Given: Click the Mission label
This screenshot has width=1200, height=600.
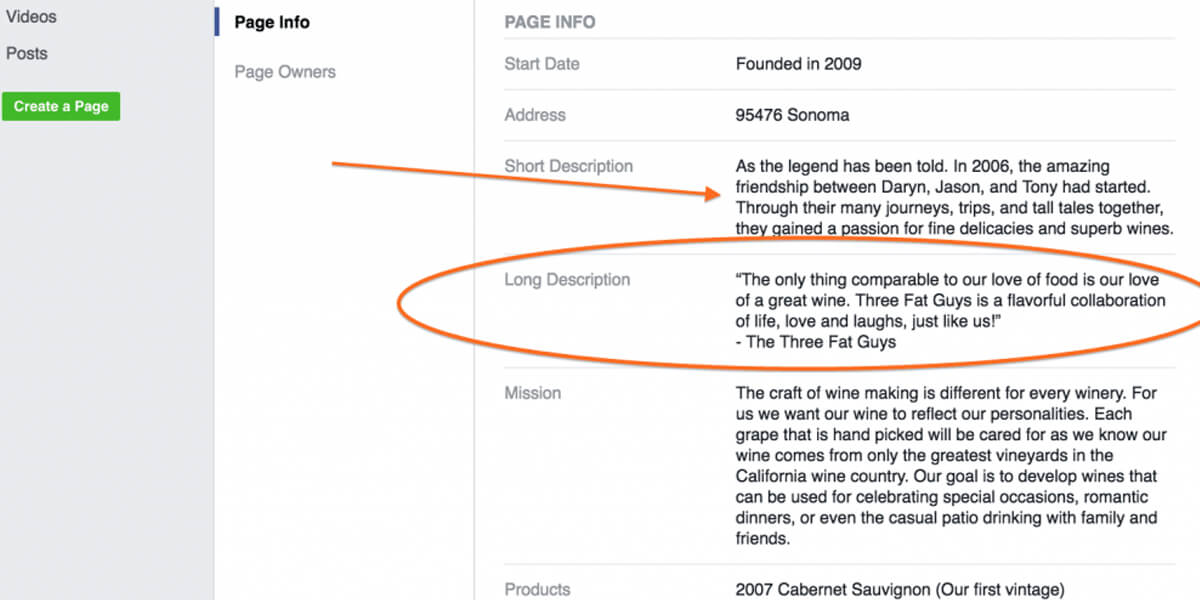Looking at the screenshot, I should click(x=533, y=392).
